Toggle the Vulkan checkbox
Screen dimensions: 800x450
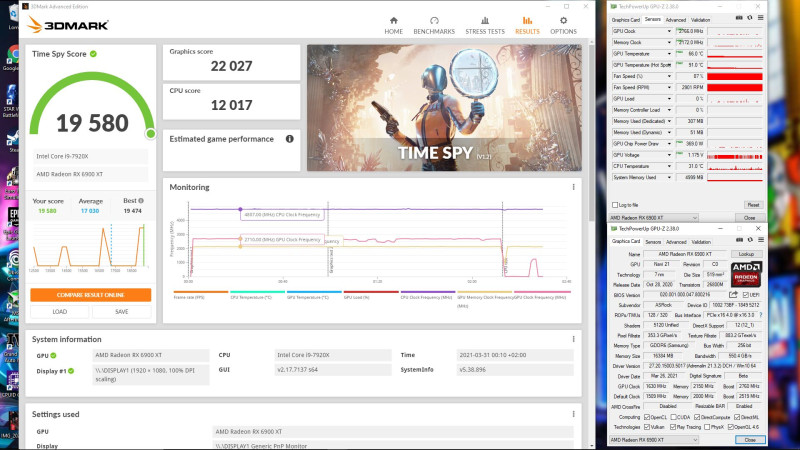[x=646, y=427]
